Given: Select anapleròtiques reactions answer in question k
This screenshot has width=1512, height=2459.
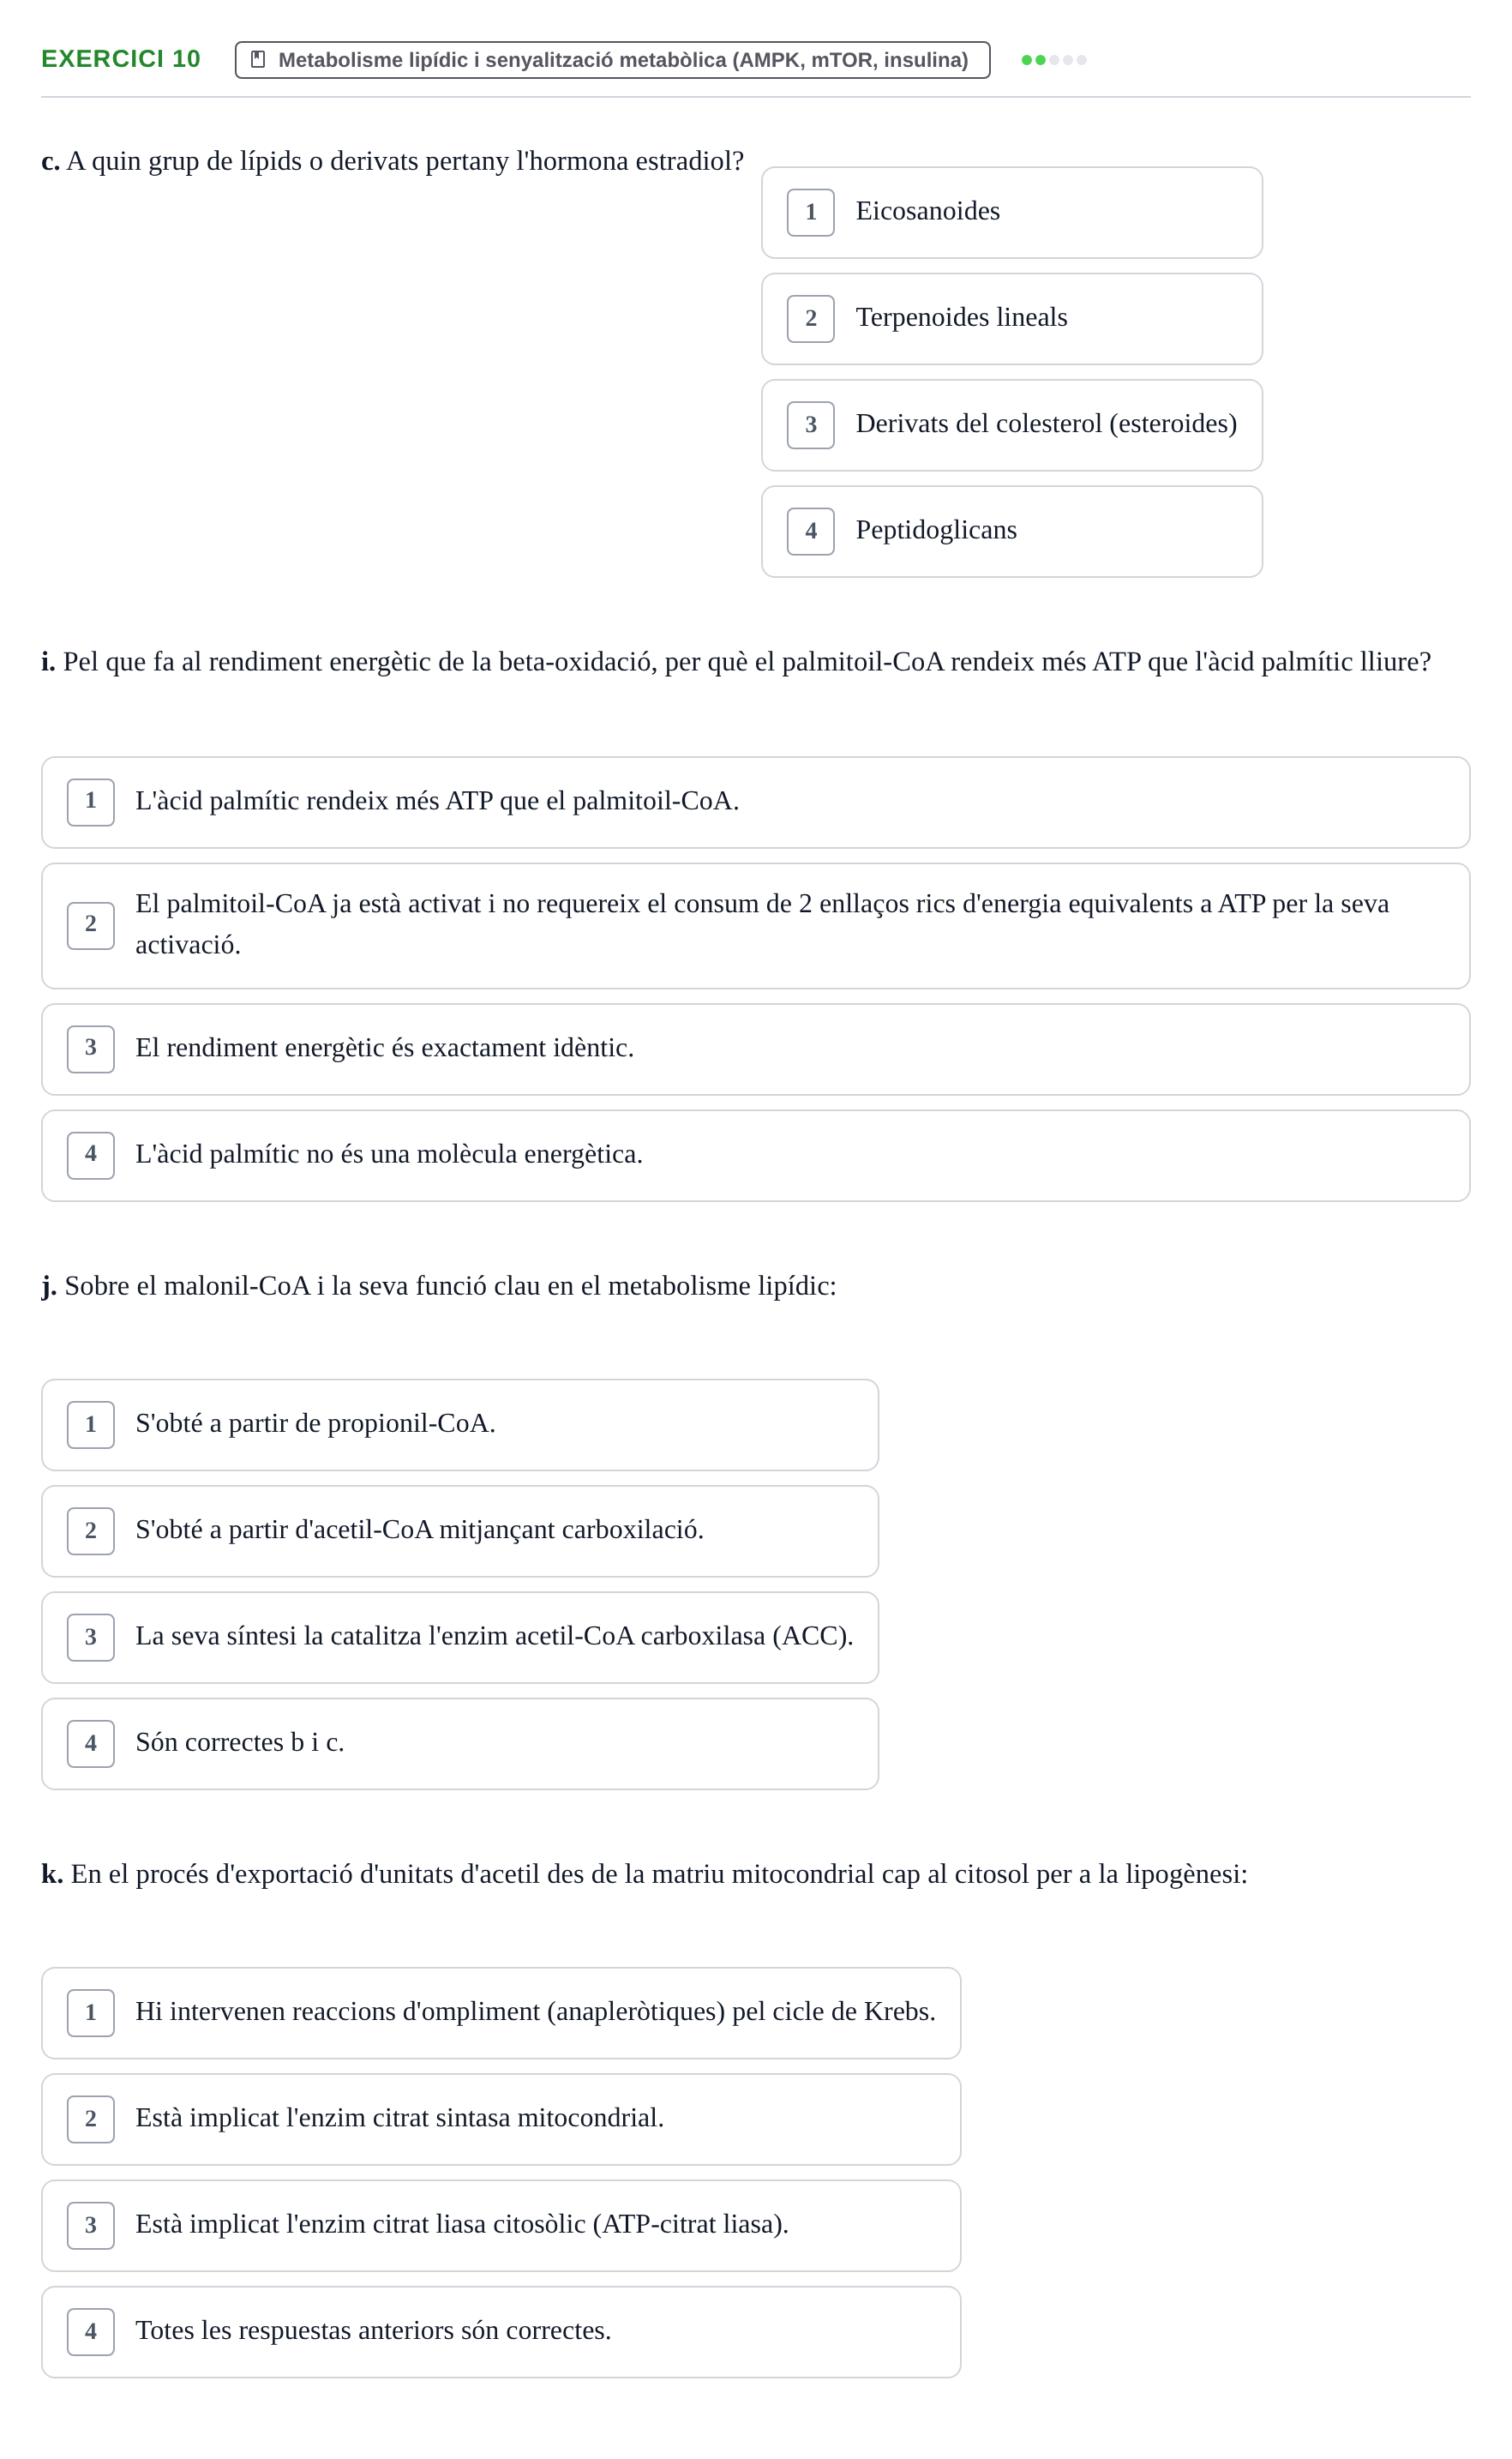Looking at the screenshot, I should [501, 2013].
